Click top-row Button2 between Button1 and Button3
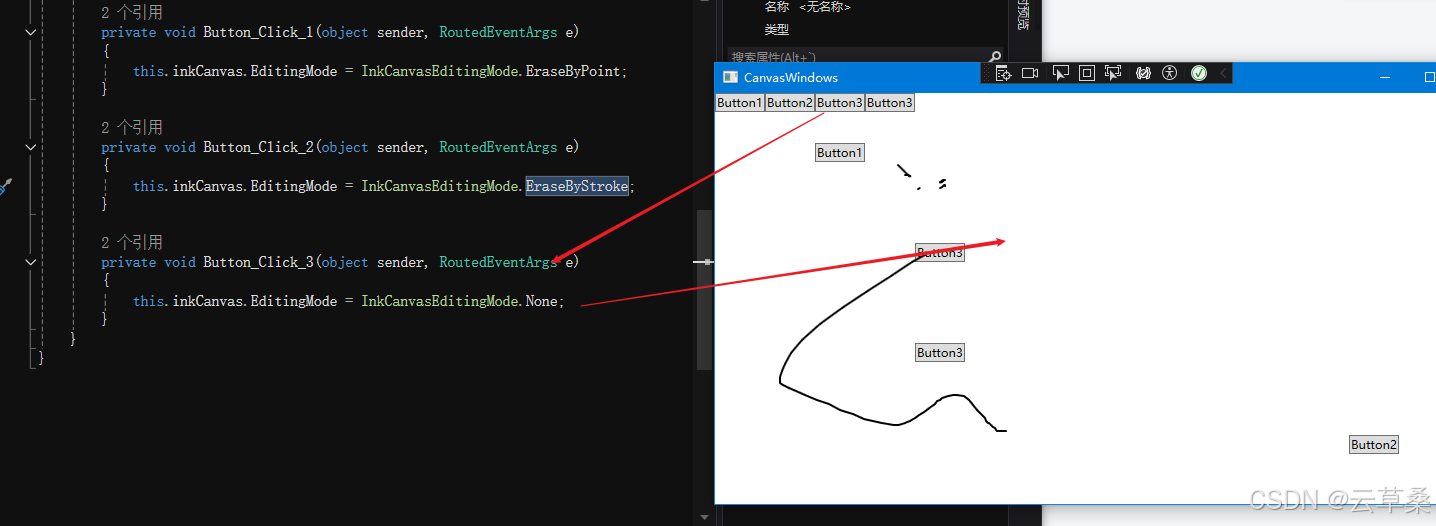Viewport: 1436px width, 526px height. click(790, 103)
